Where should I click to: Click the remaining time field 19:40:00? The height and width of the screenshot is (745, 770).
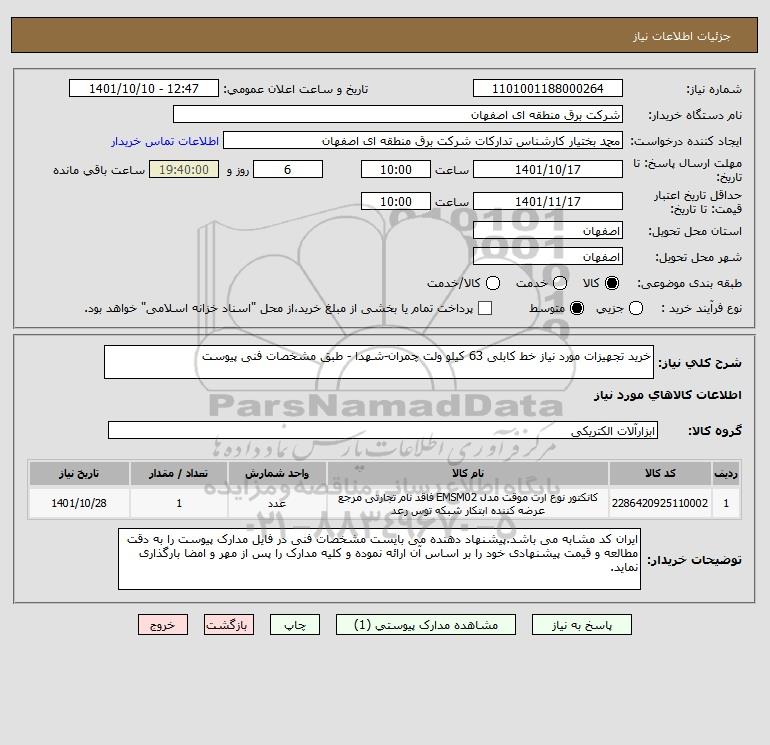click(x=184, y=169)
